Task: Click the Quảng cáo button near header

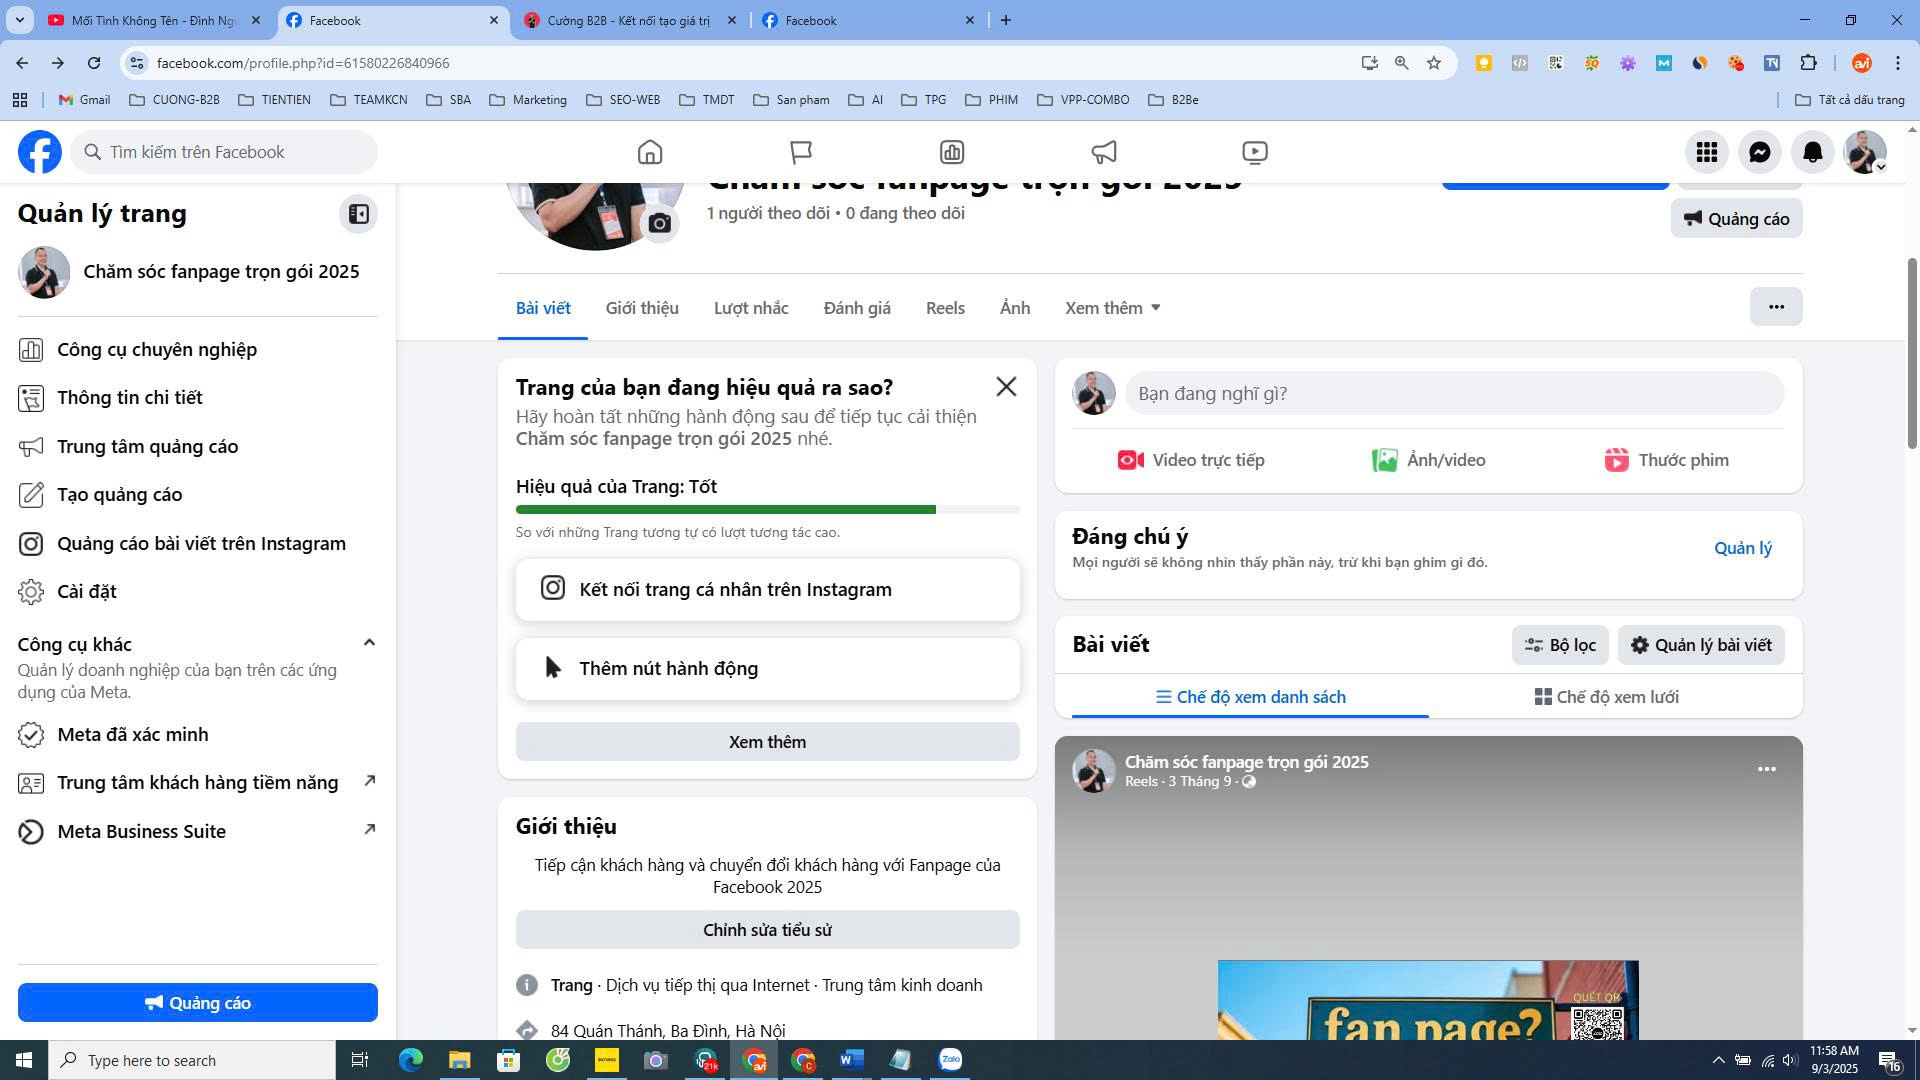Action: 1737,219
